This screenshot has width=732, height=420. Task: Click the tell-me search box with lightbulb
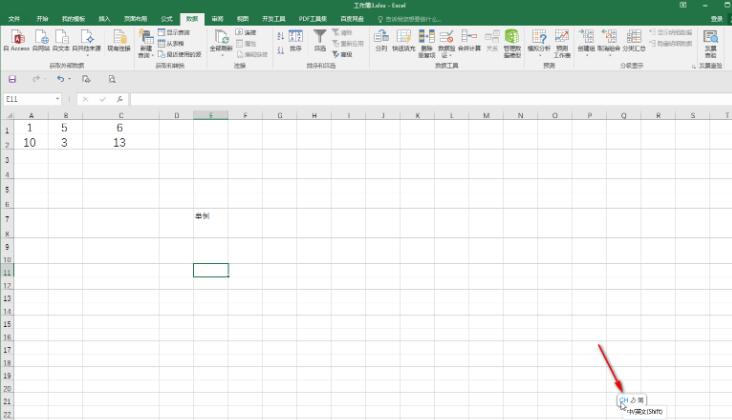pyautogui.click(x=409, y=19)
